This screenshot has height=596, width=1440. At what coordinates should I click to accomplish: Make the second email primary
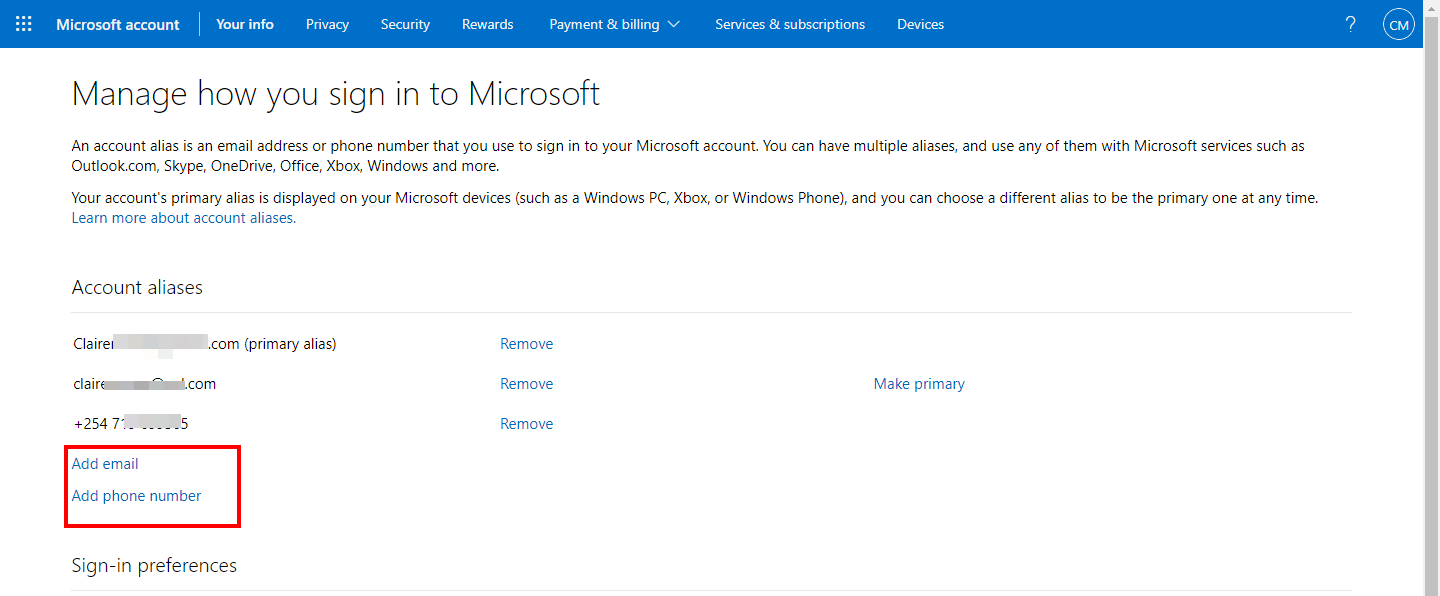919,384
